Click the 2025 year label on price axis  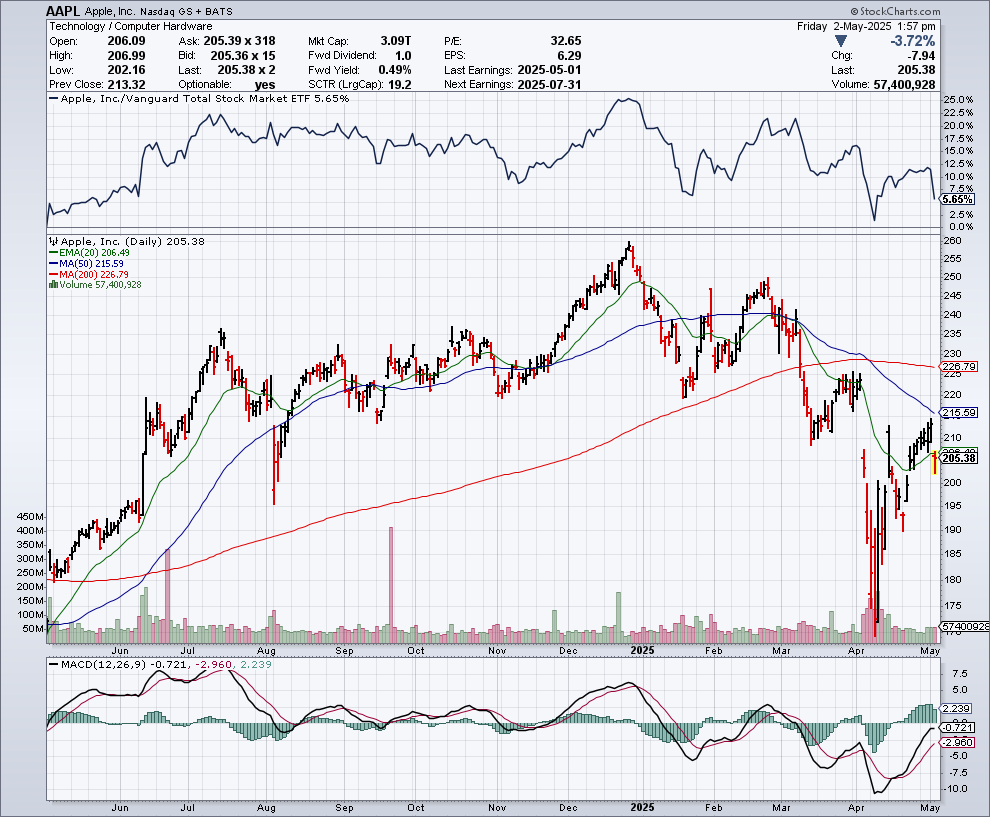pos(642,650)
